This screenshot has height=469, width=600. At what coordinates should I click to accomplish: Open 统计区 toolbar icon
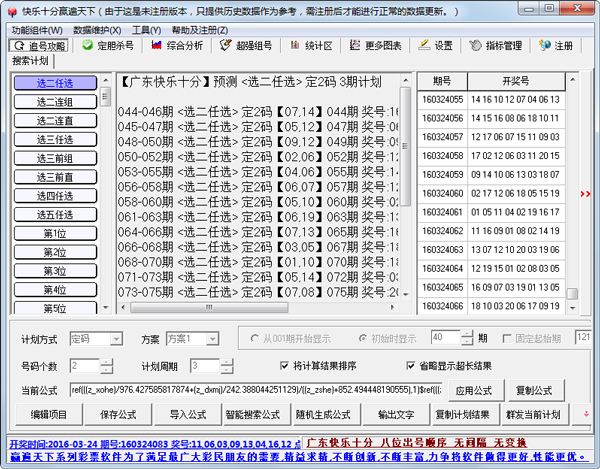point(295,45)
